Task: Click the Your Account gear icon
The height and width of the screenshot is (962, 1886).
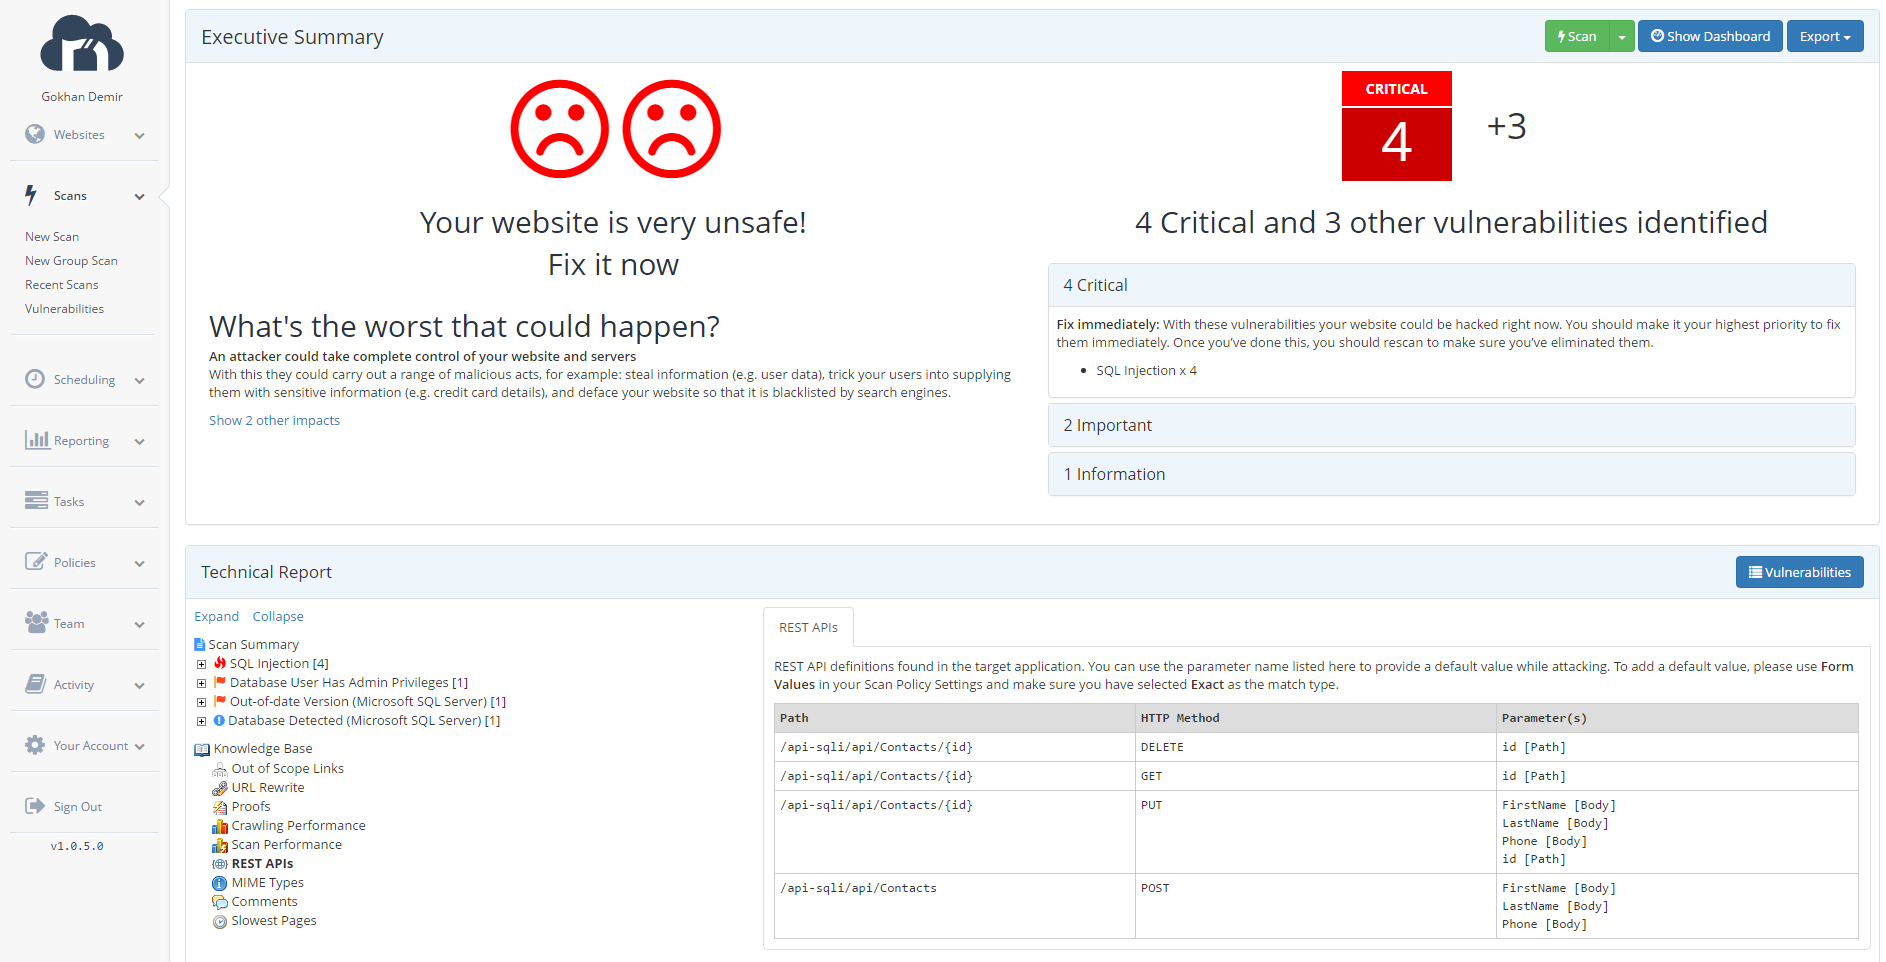Action: pyautogui.click(x=33, y=745)
